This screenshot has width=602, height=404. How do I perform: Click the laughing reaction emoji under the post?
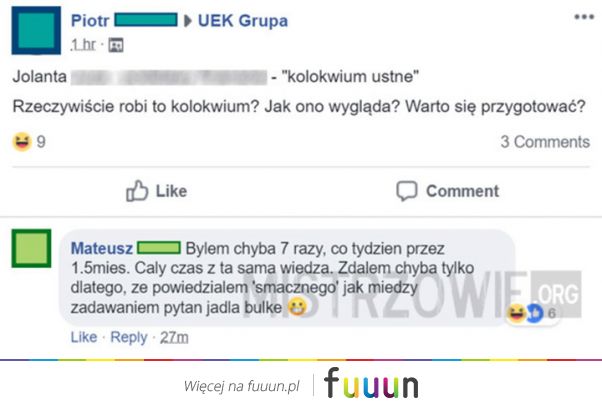(22, 142)
